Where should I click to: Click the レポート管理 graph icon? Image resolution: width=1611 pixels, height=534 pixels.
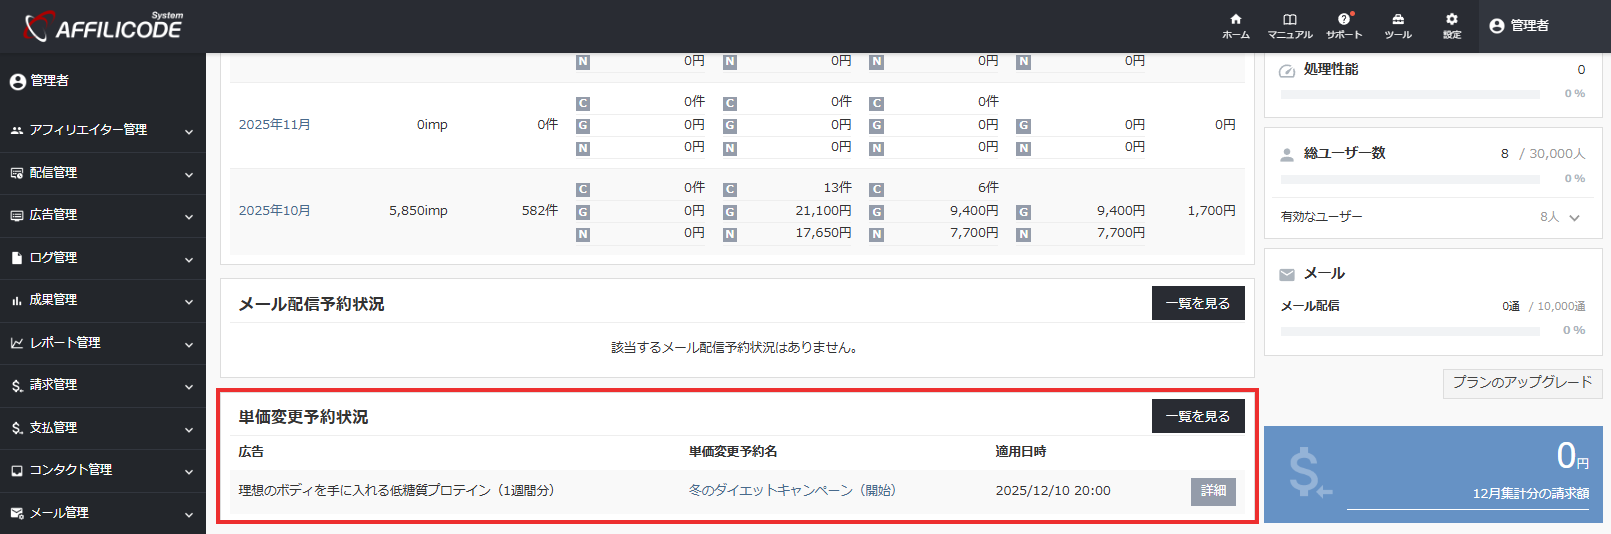(x=17, y=343)
